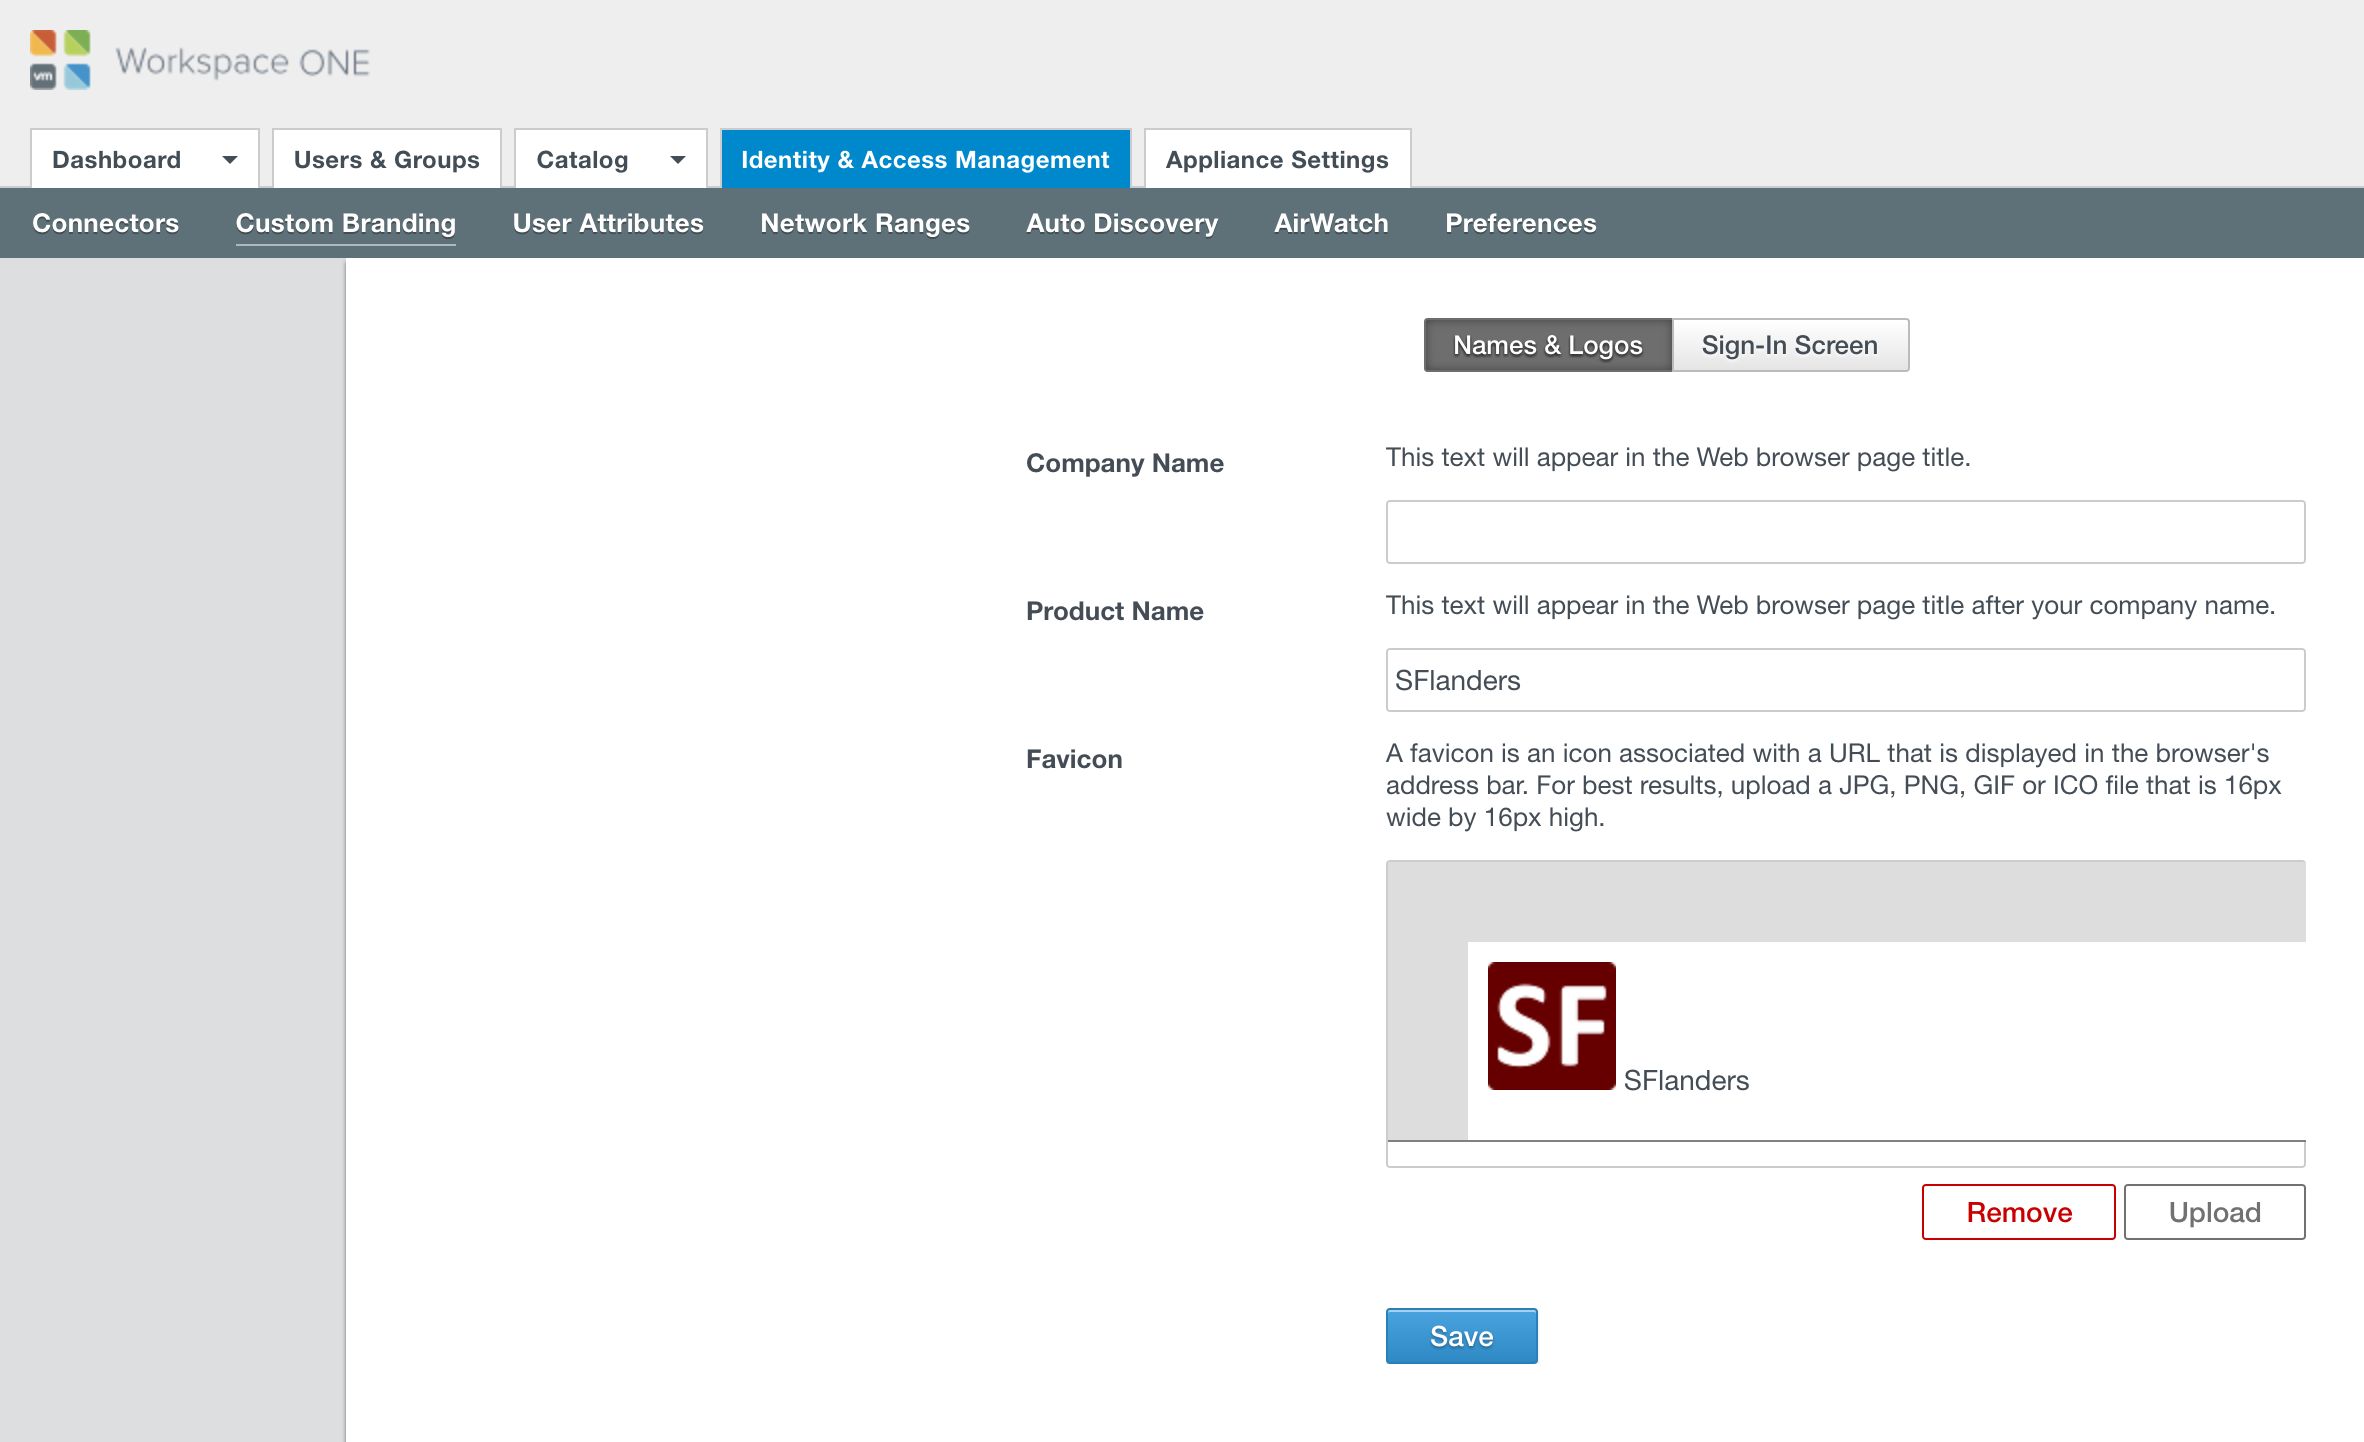This screenshot has height=1442, width=2364.
Task: Open the Users & Groups tab
Action: [x=386, y=160]
